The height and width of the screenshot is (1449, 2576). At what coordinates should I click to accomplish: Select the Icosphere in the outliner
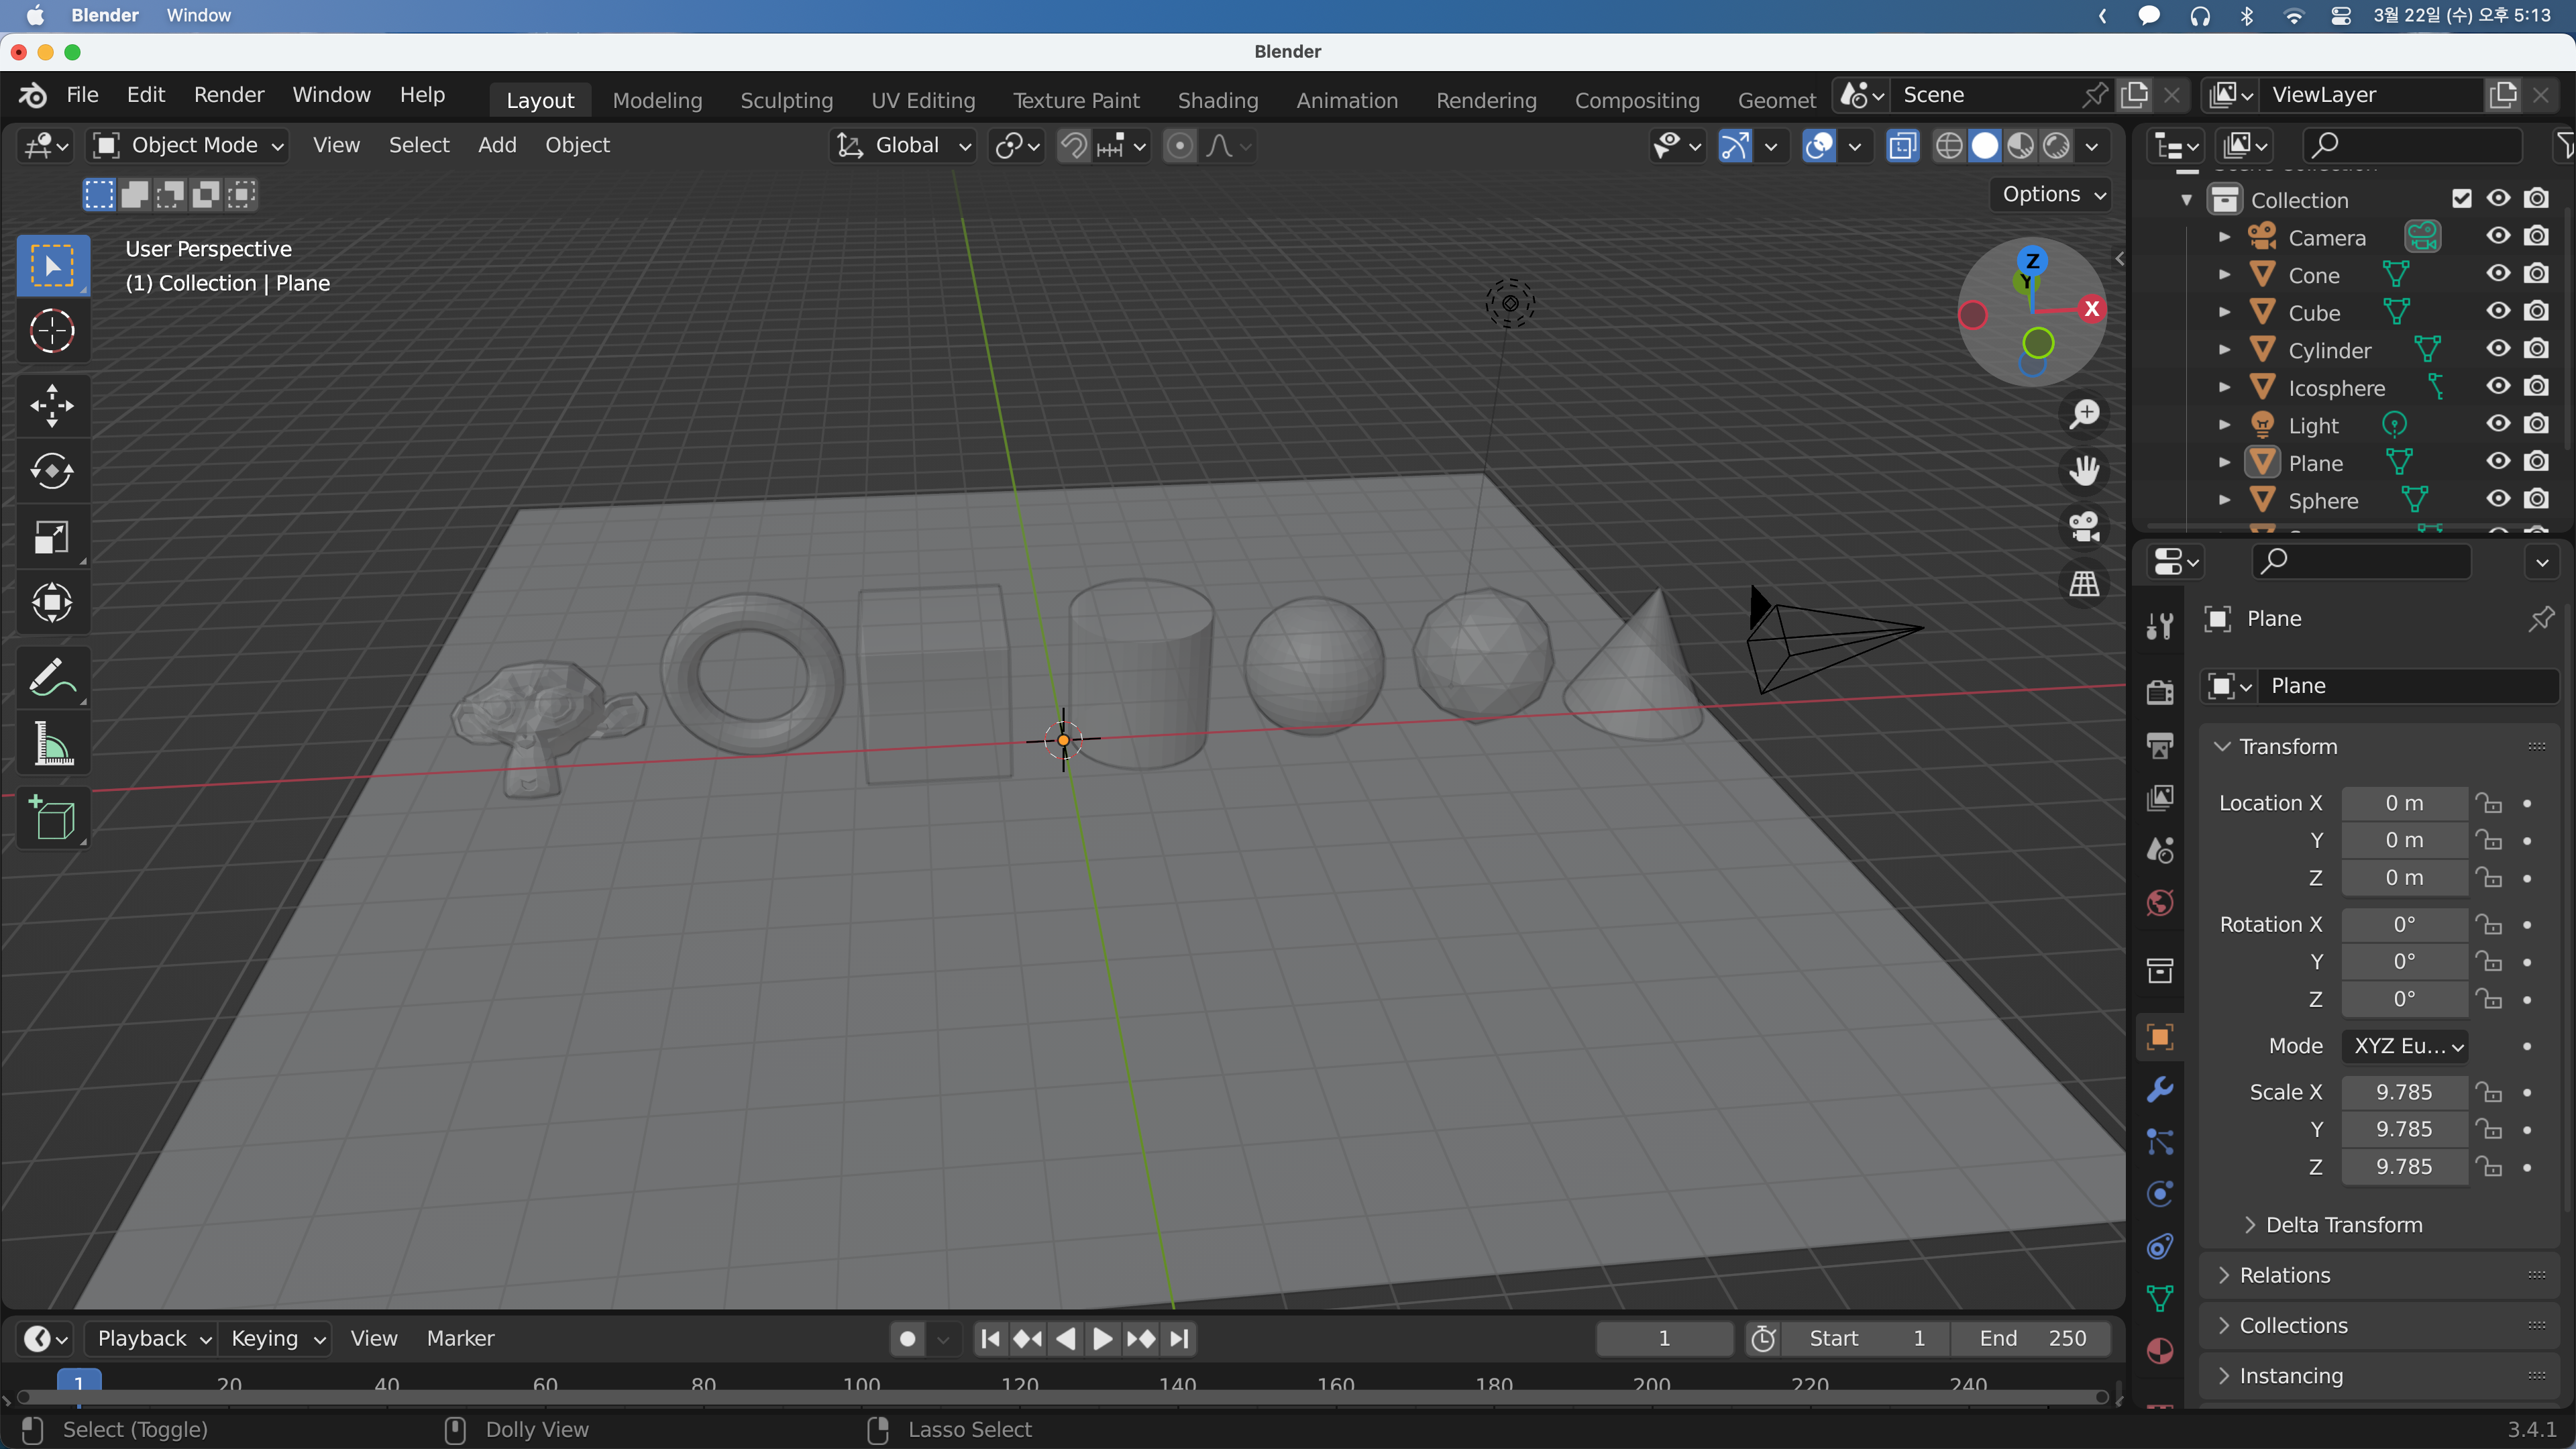pyautogui.click(x=2336, y=388)
